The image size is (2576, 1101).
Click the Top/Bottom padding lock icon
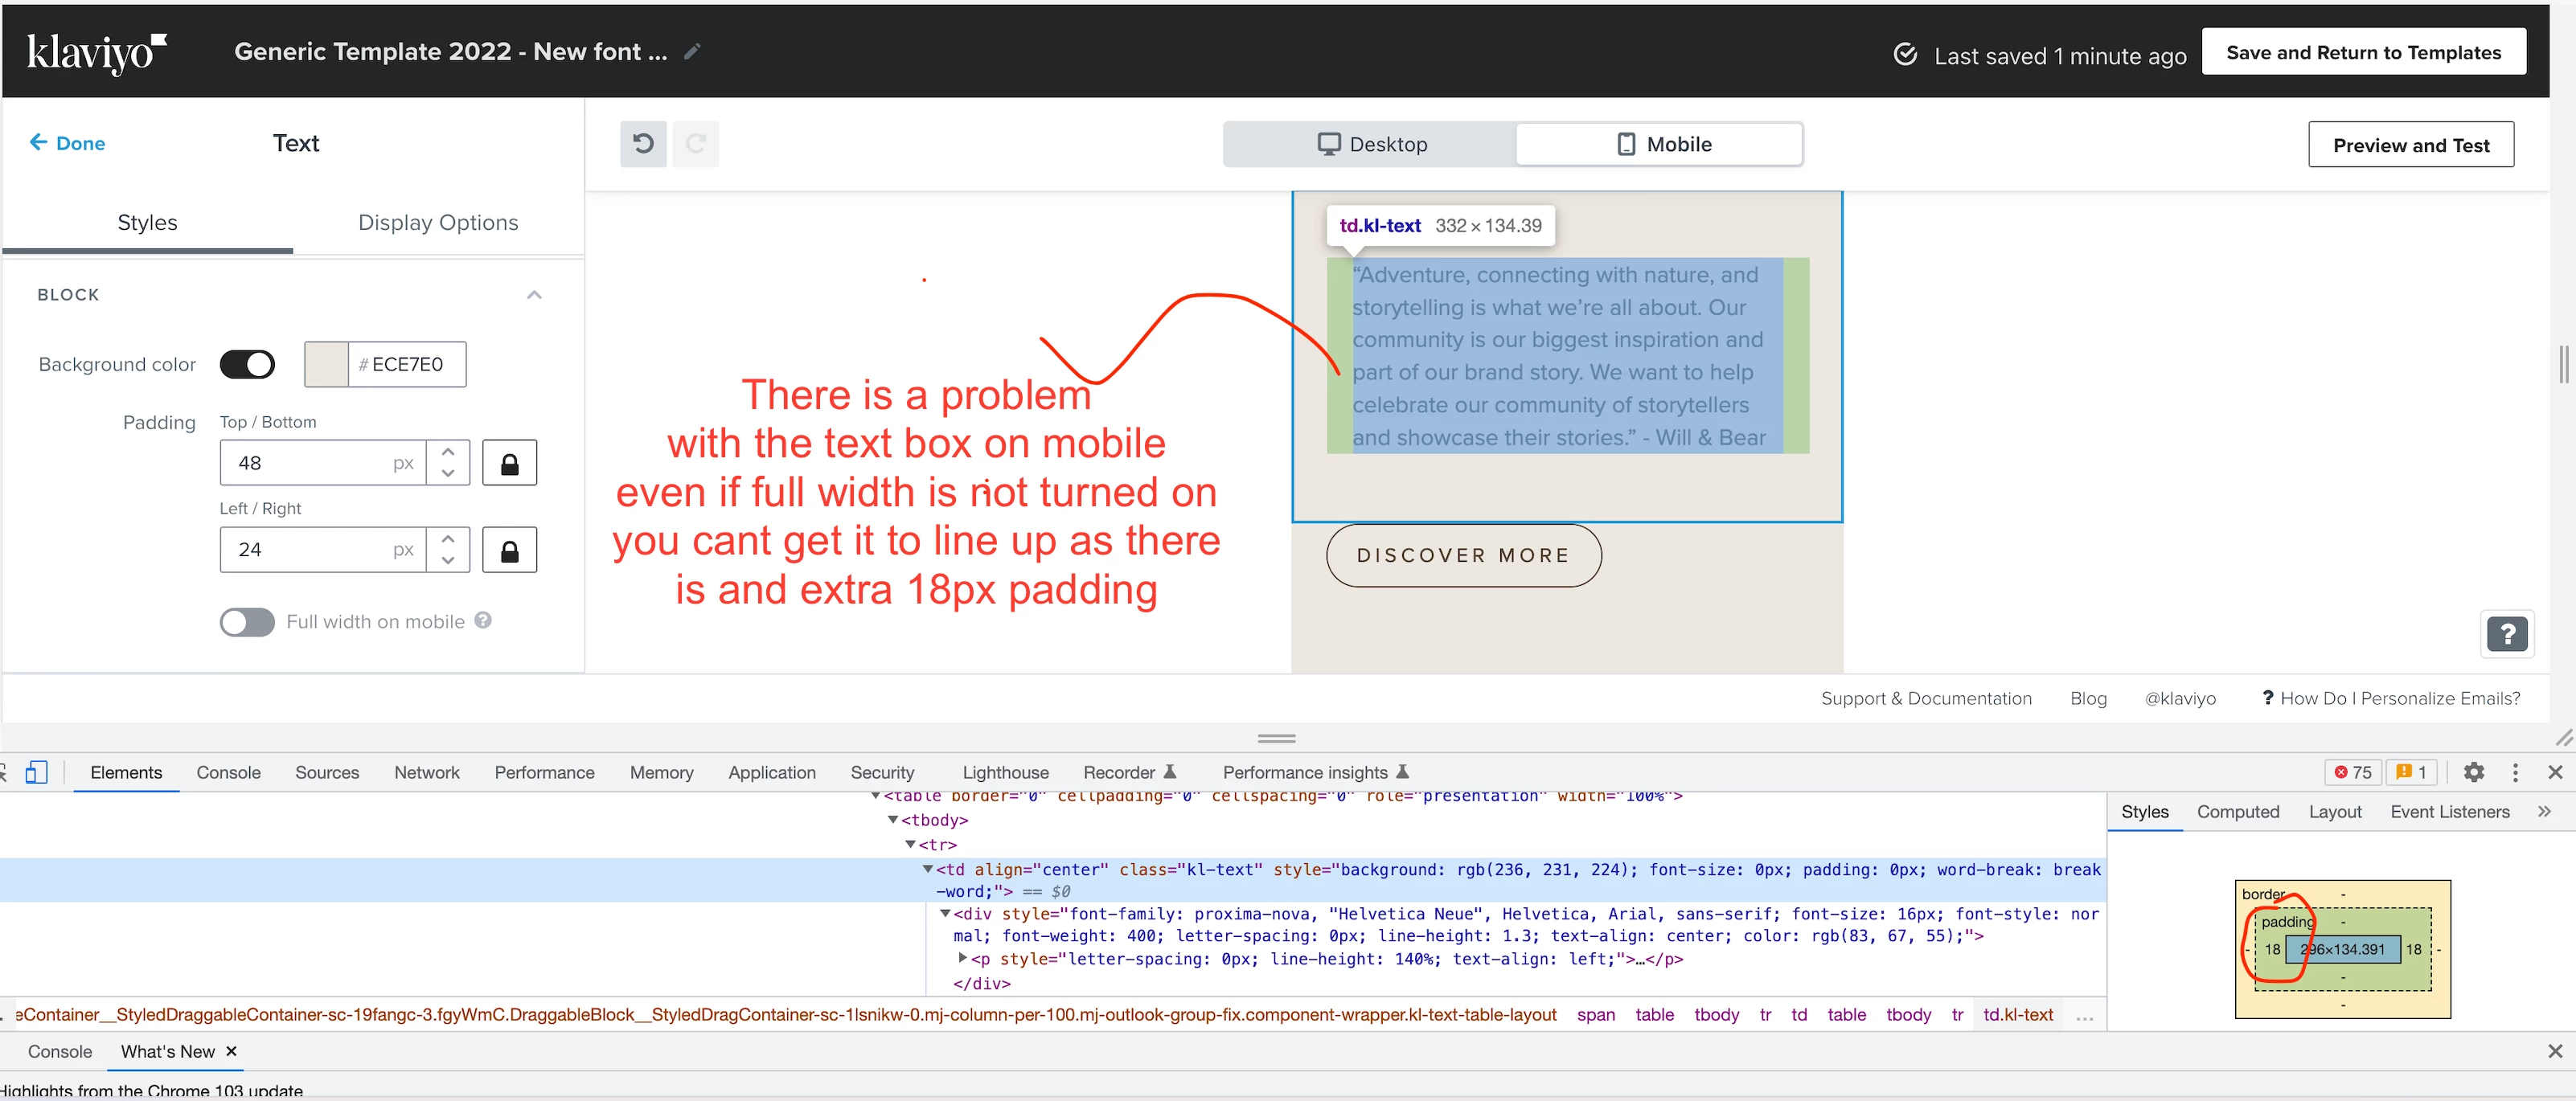pos(509,464)
